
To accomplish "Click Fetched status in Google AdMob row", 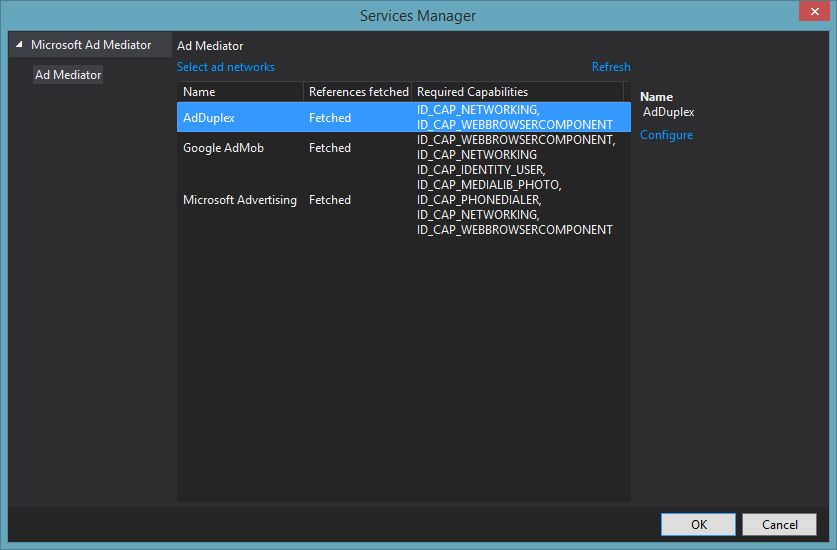I will coord(330,147).
